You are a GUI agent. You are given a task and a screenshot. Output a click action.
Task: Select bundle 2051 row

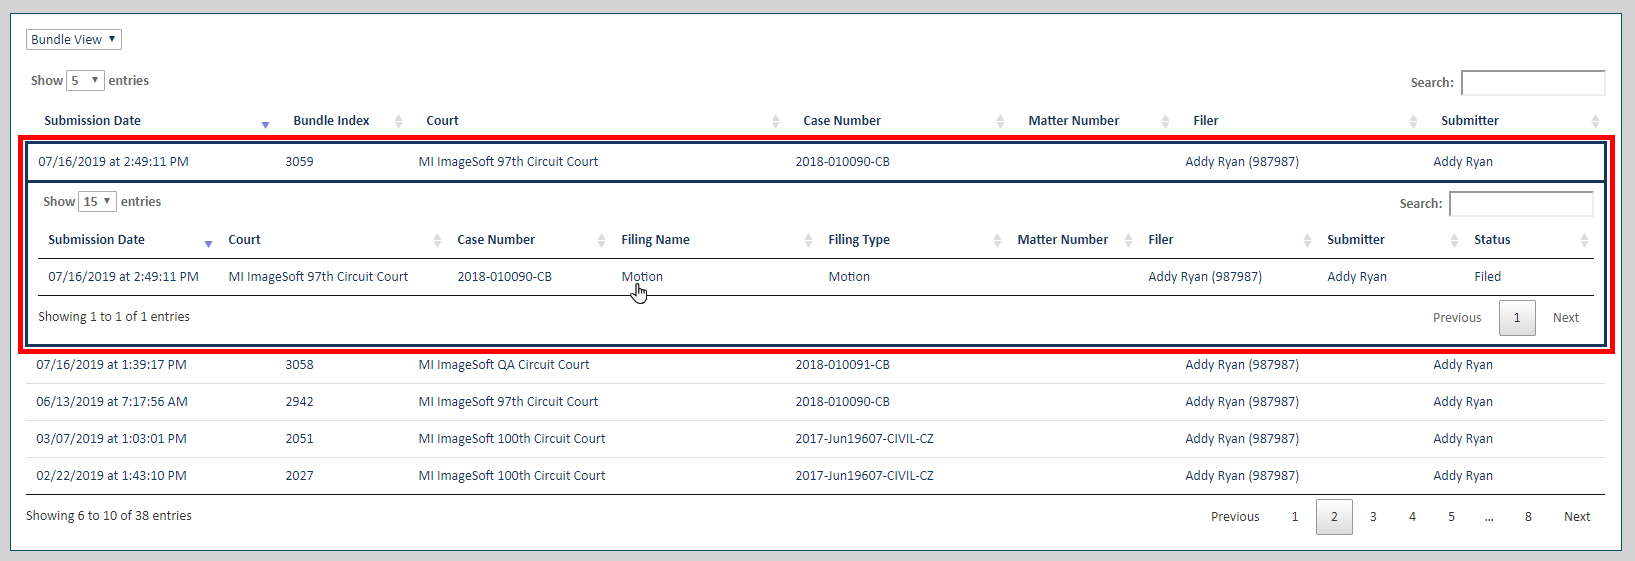tap(816, 439)
